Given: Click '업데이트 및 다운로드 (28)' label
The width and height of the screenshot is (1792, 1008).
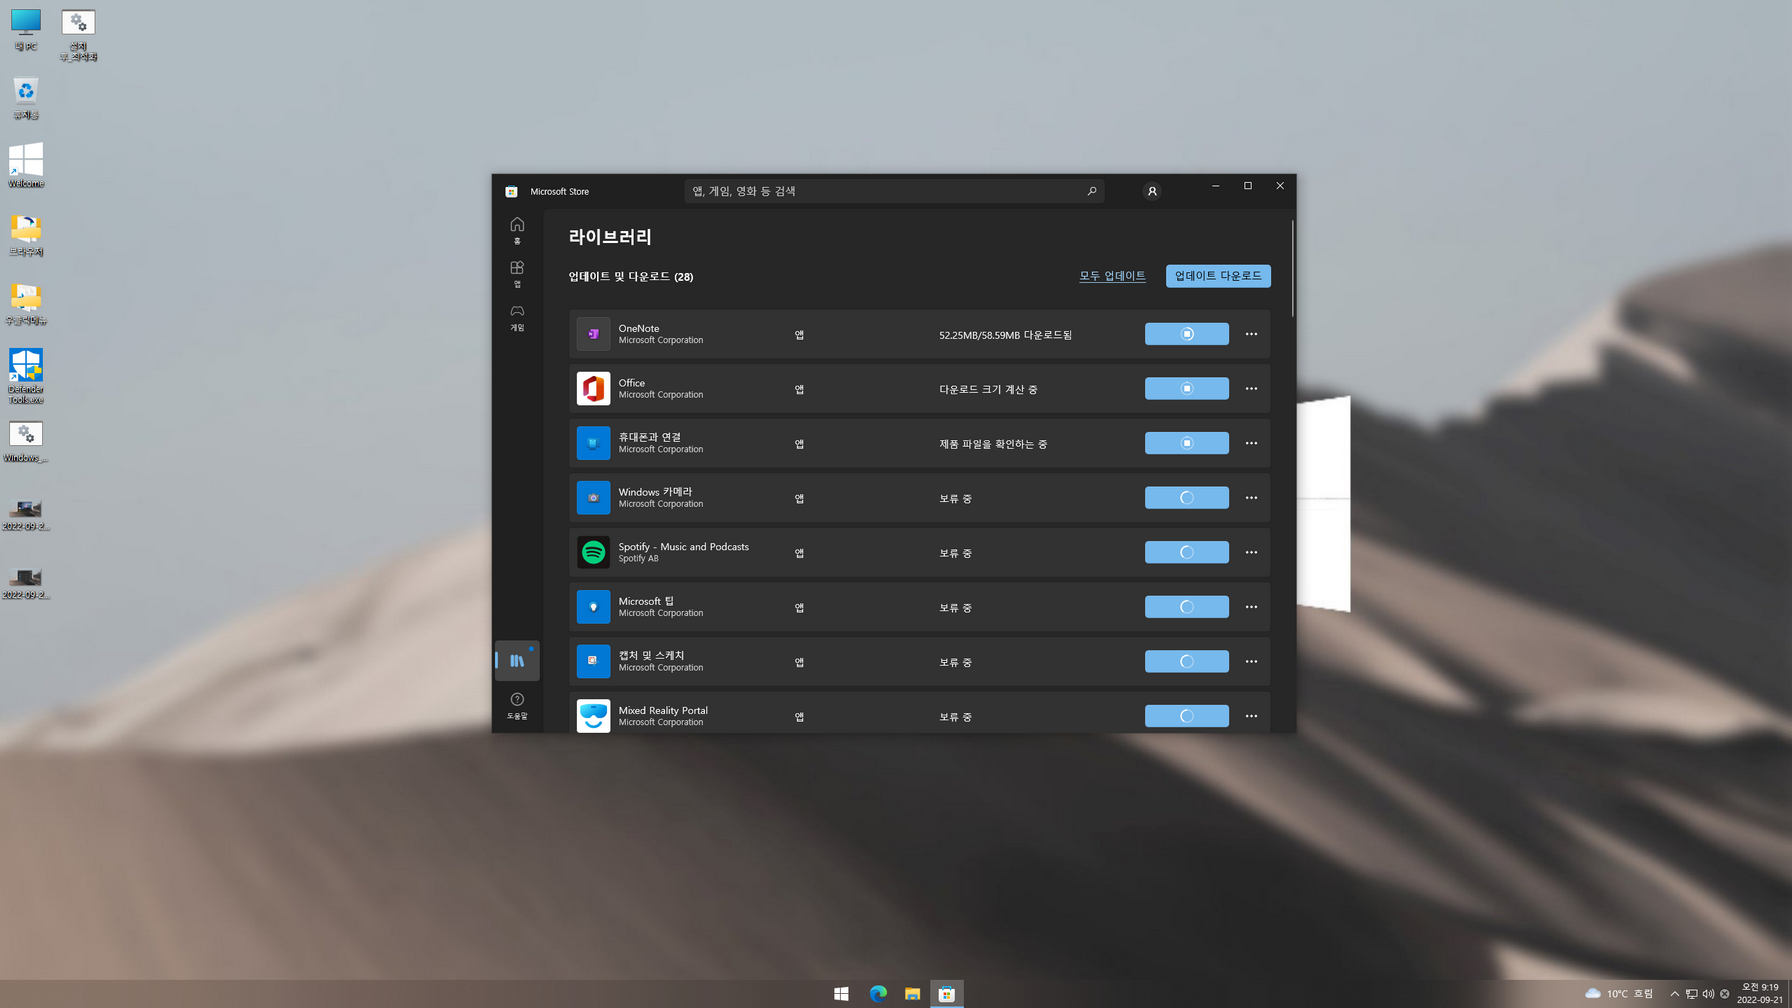Looking at the screenshot, I should tap(631, 277).
